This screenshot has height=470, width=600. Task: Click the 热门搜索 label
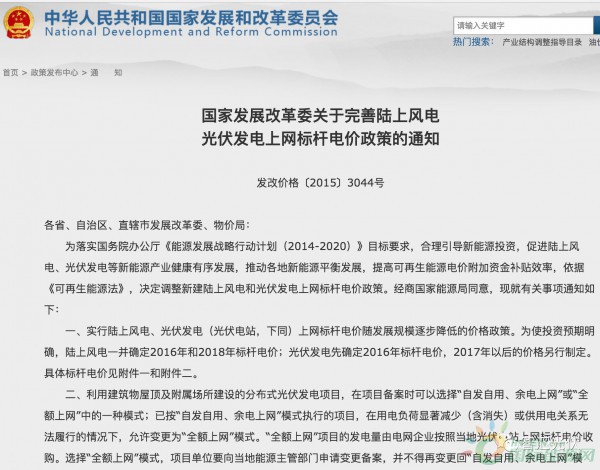coord(473,42)
